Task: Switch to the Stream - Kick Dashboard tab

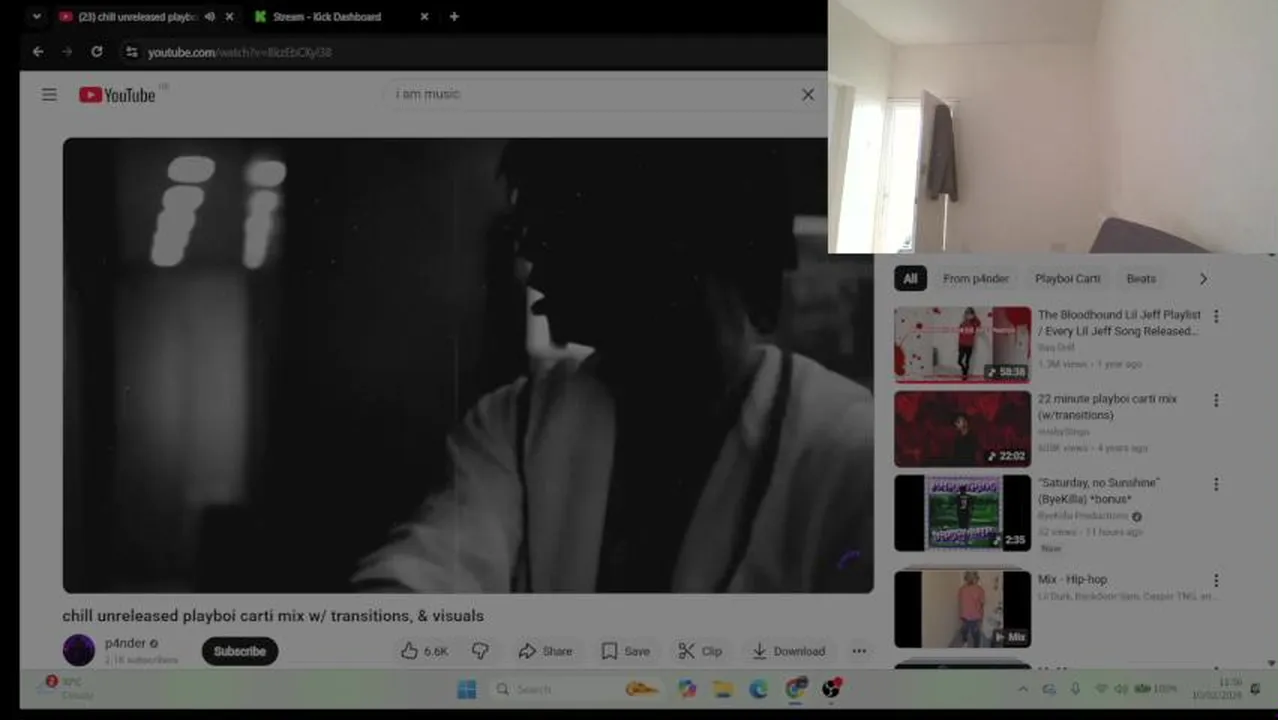Action: (328, 17)
